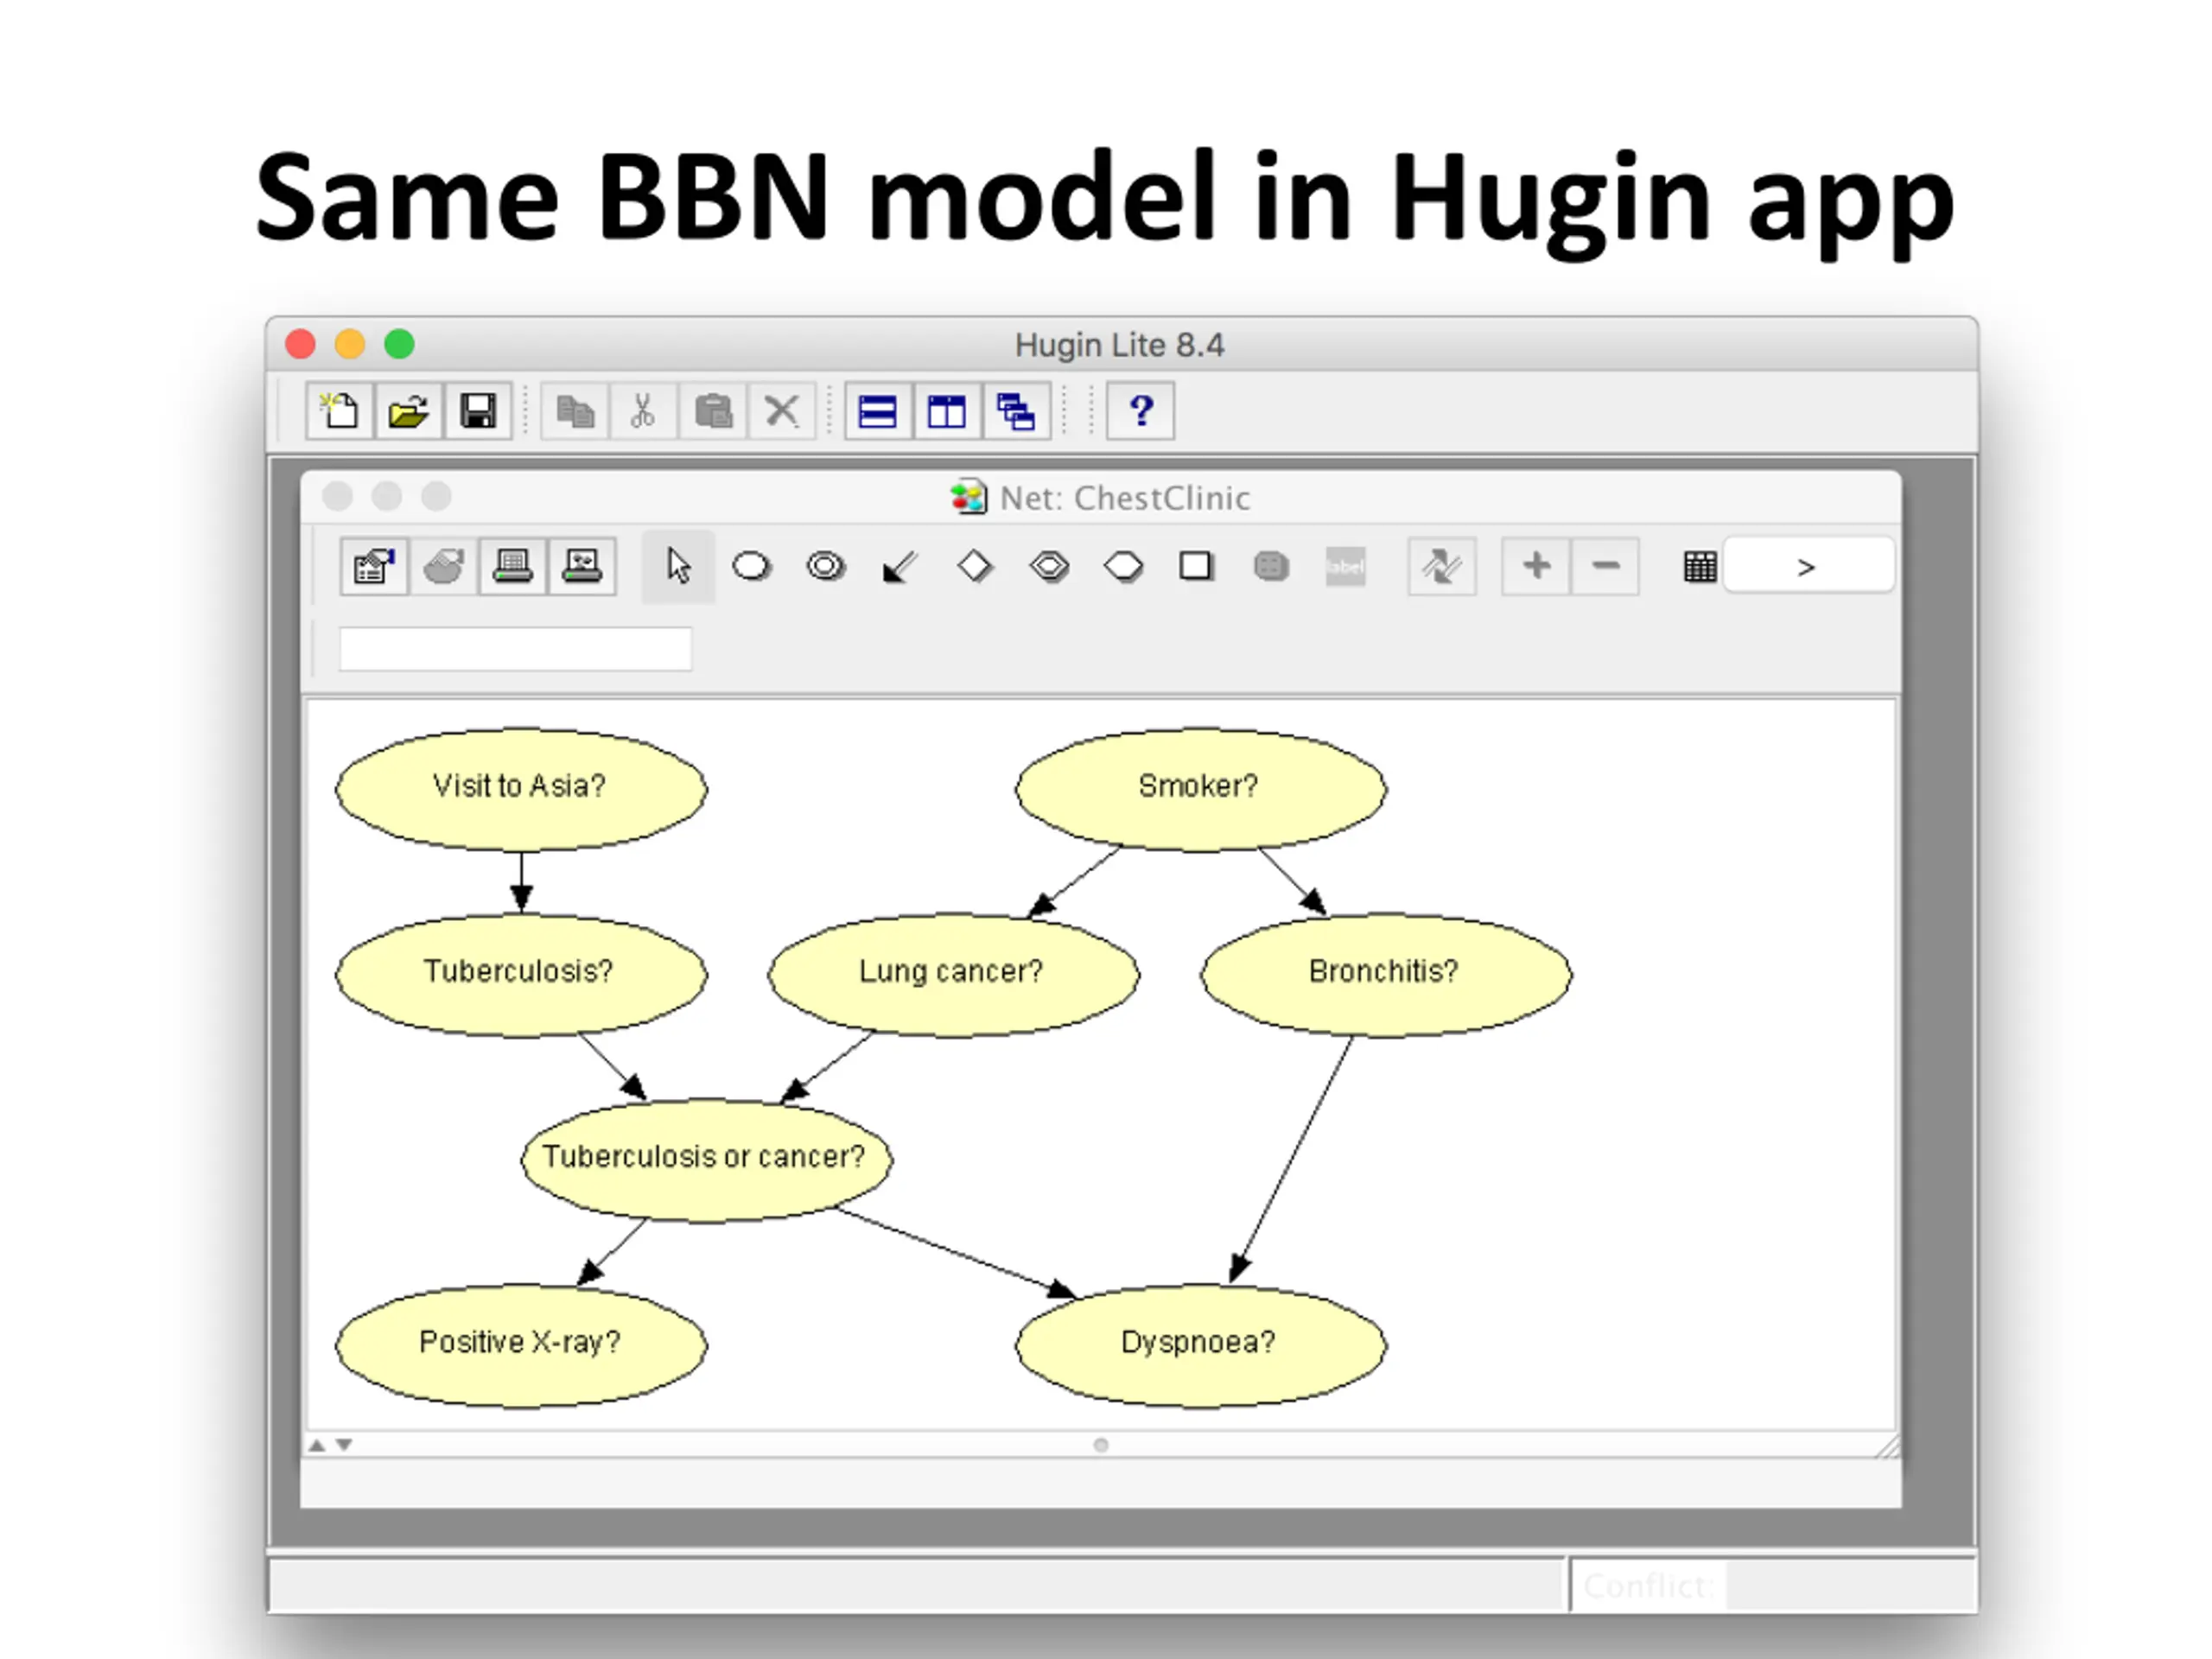Click the '>' field in net toolbar
The height and width of the screenshot is (1659, 2212).
pyautogui.click(x=1809, y=567)
